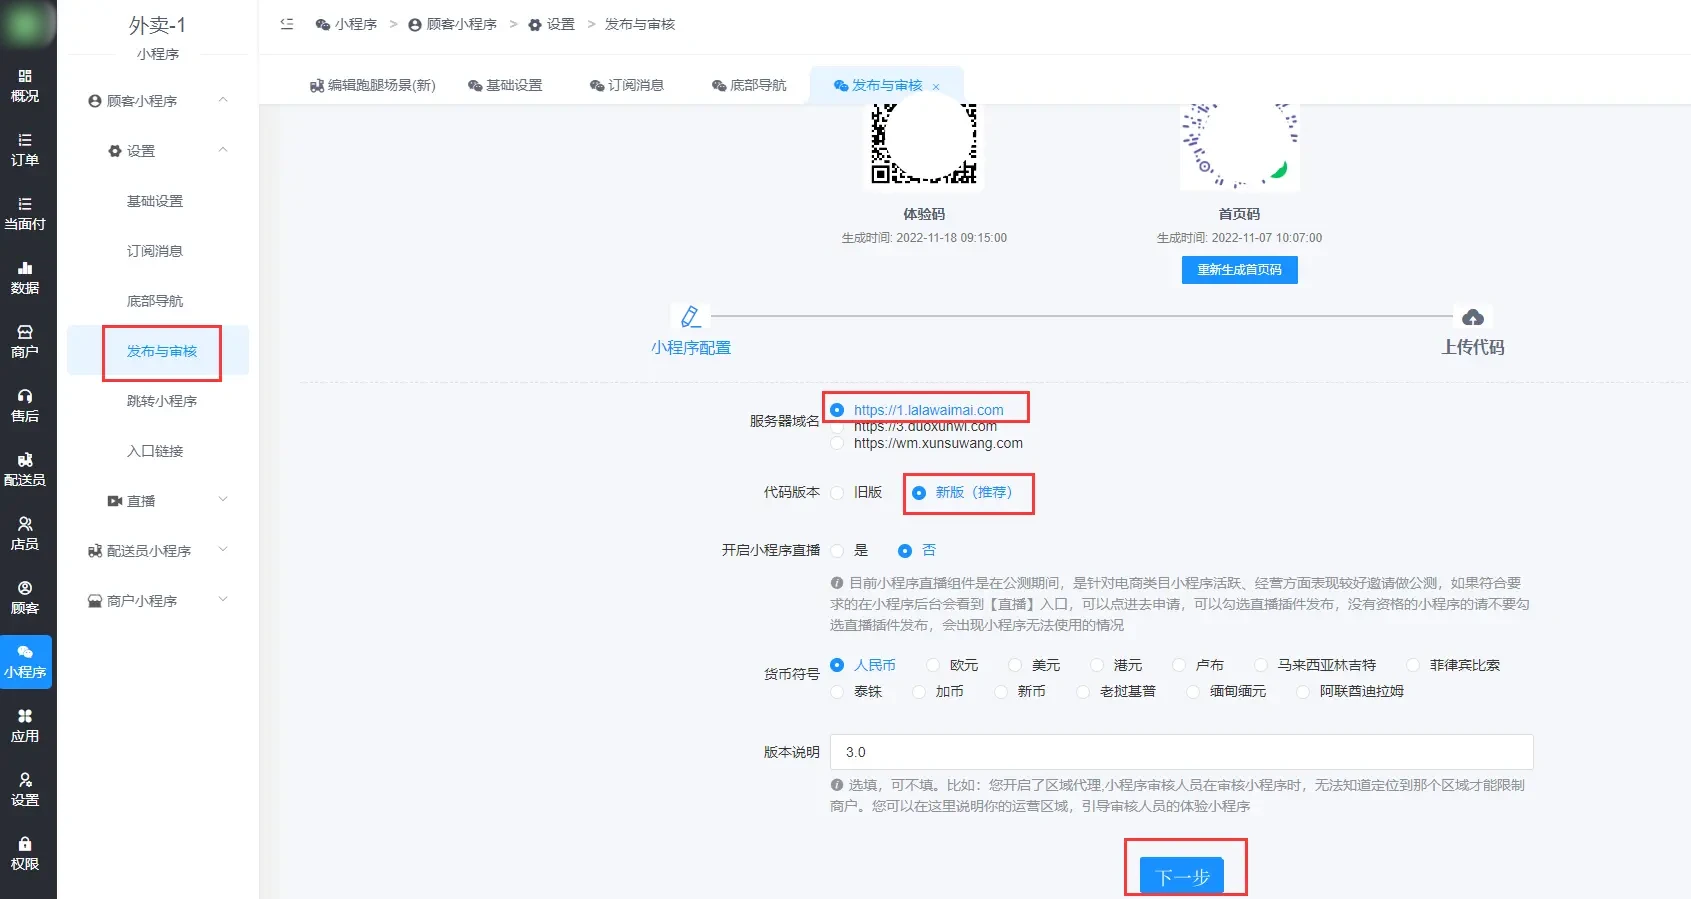Select 小程序 section in sidebar
Viewport: 1691px width, 899px height.
(25, 662)
